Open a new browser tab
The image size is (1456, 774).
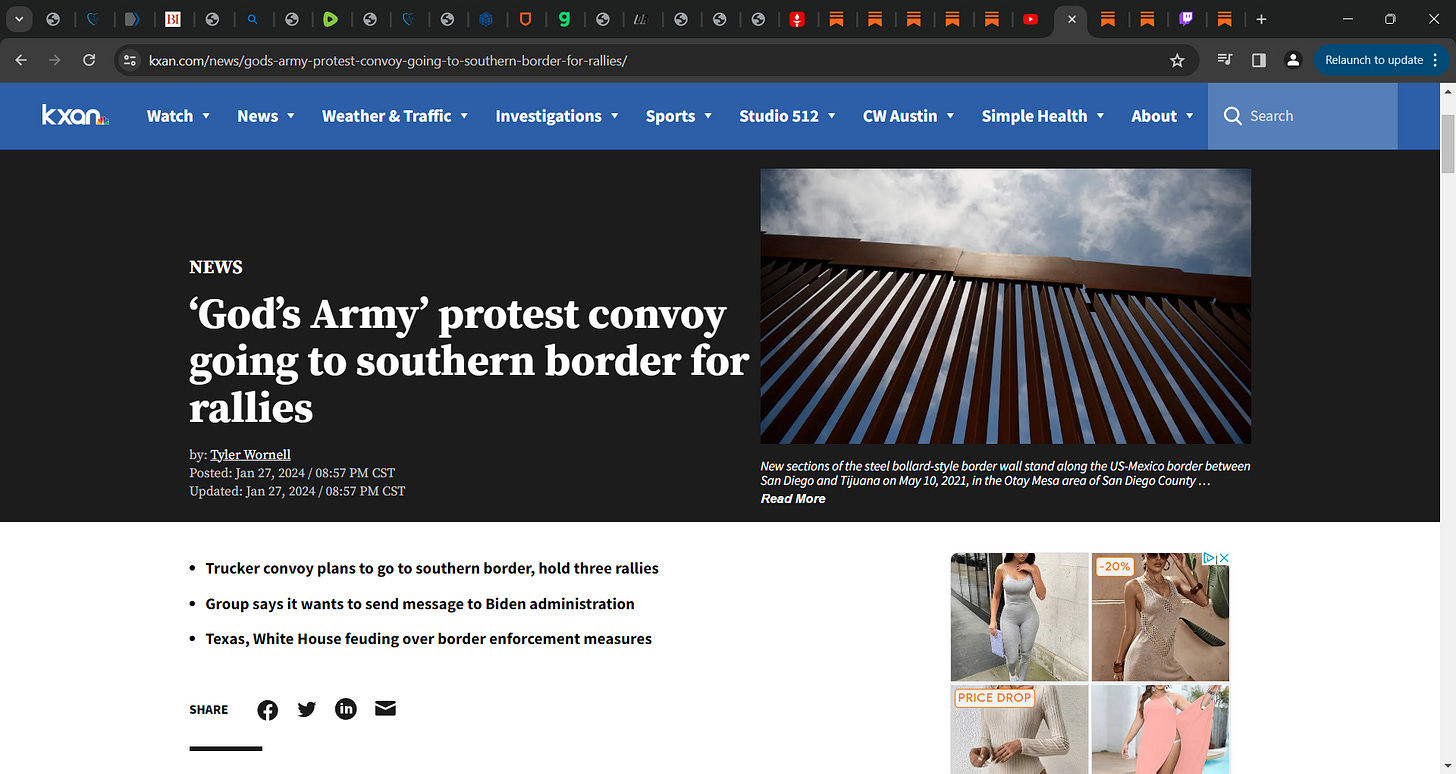1261,19
